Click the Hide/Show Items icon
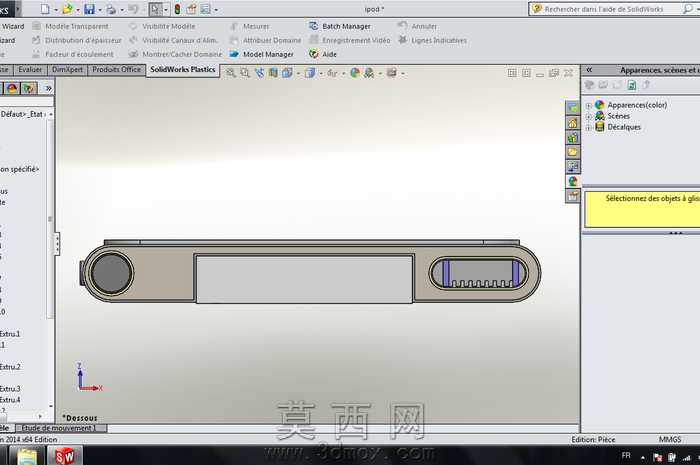Screen dimensions: 700x465 332,73
